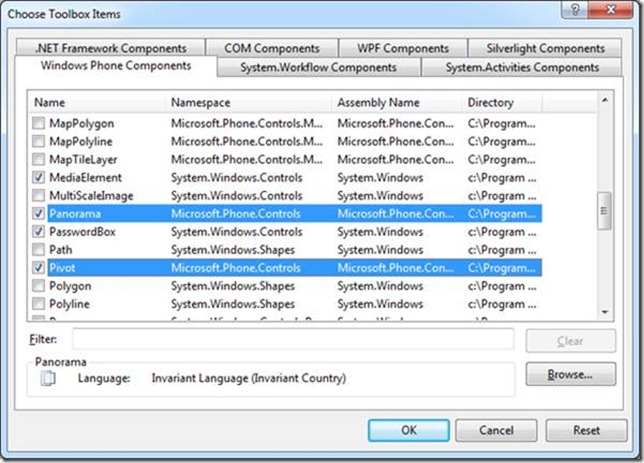Click System.Windows assembly in MediaElement row
The image size is (644, 463).
(x=380, y=177)
